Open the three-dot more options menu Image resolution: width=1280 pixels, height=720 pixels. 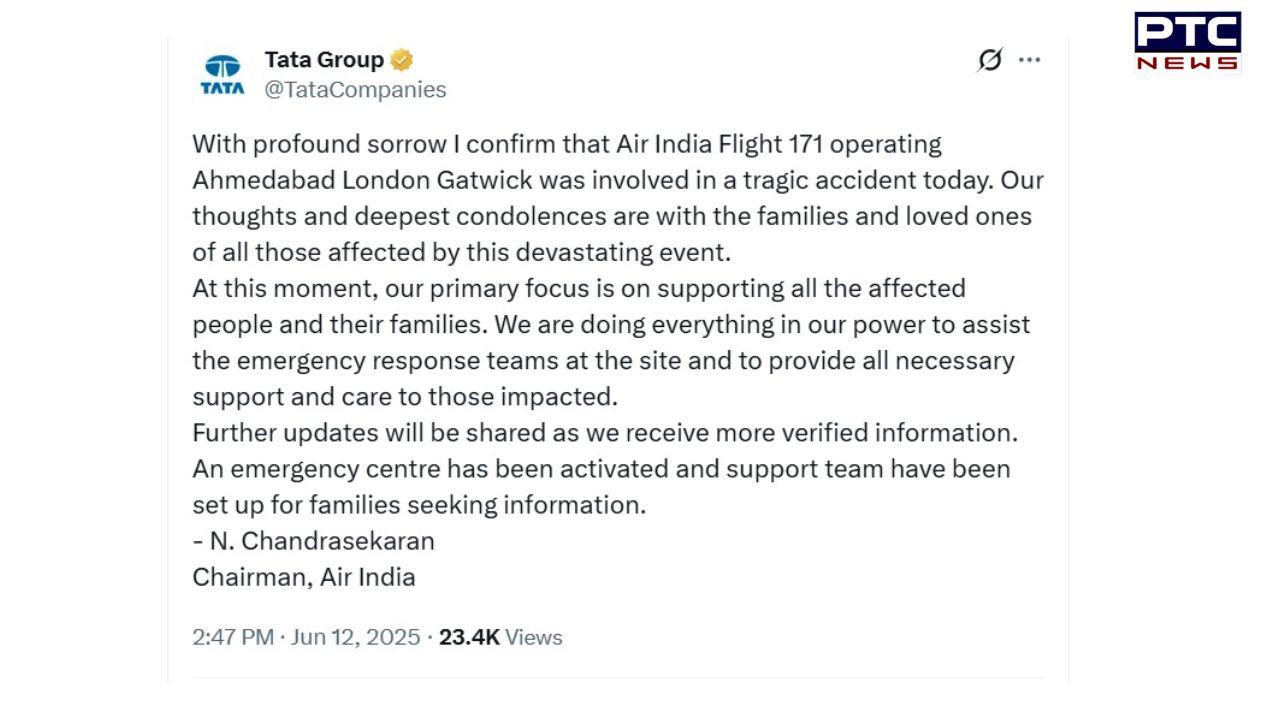pos(1029,60)
